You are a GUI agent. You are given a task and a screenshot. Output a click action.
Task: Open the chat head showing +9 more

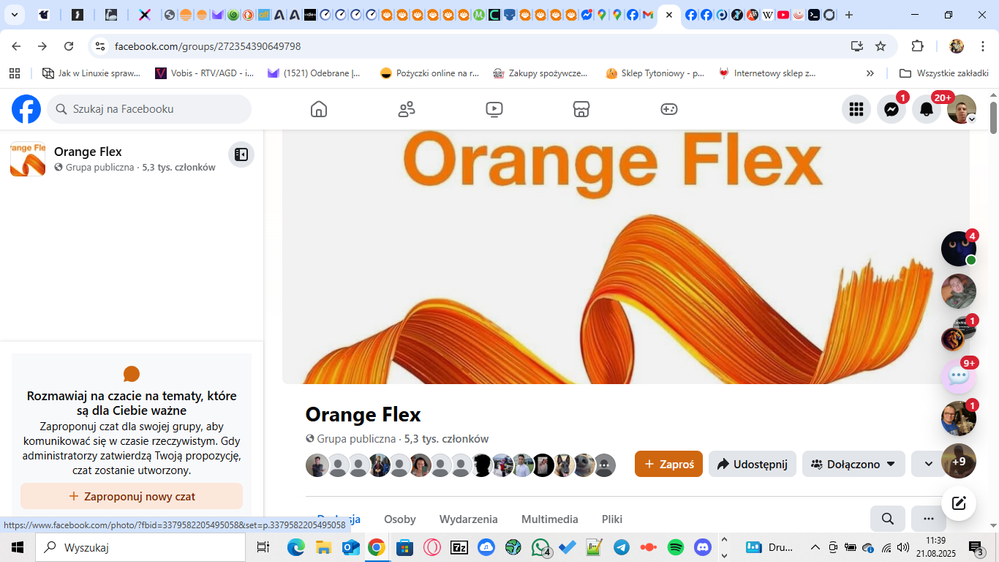pyautogui.click(x=959, y=461)
